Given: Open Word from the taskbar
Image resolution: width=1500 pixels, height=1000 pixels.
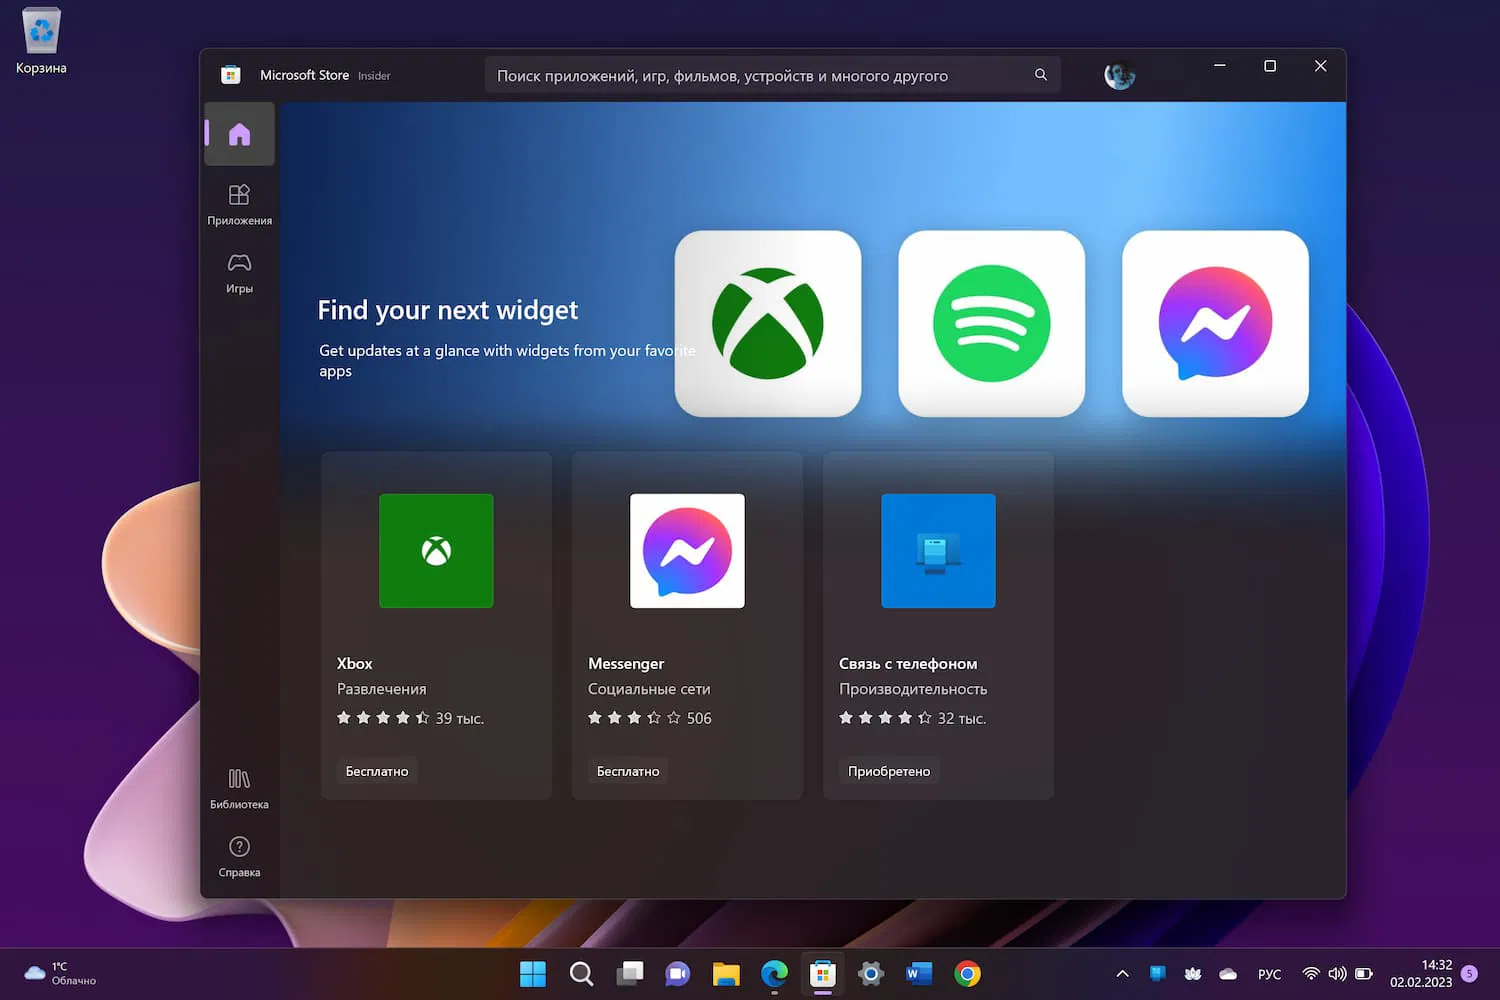Looking at the screenshot, I should [919, 973].
